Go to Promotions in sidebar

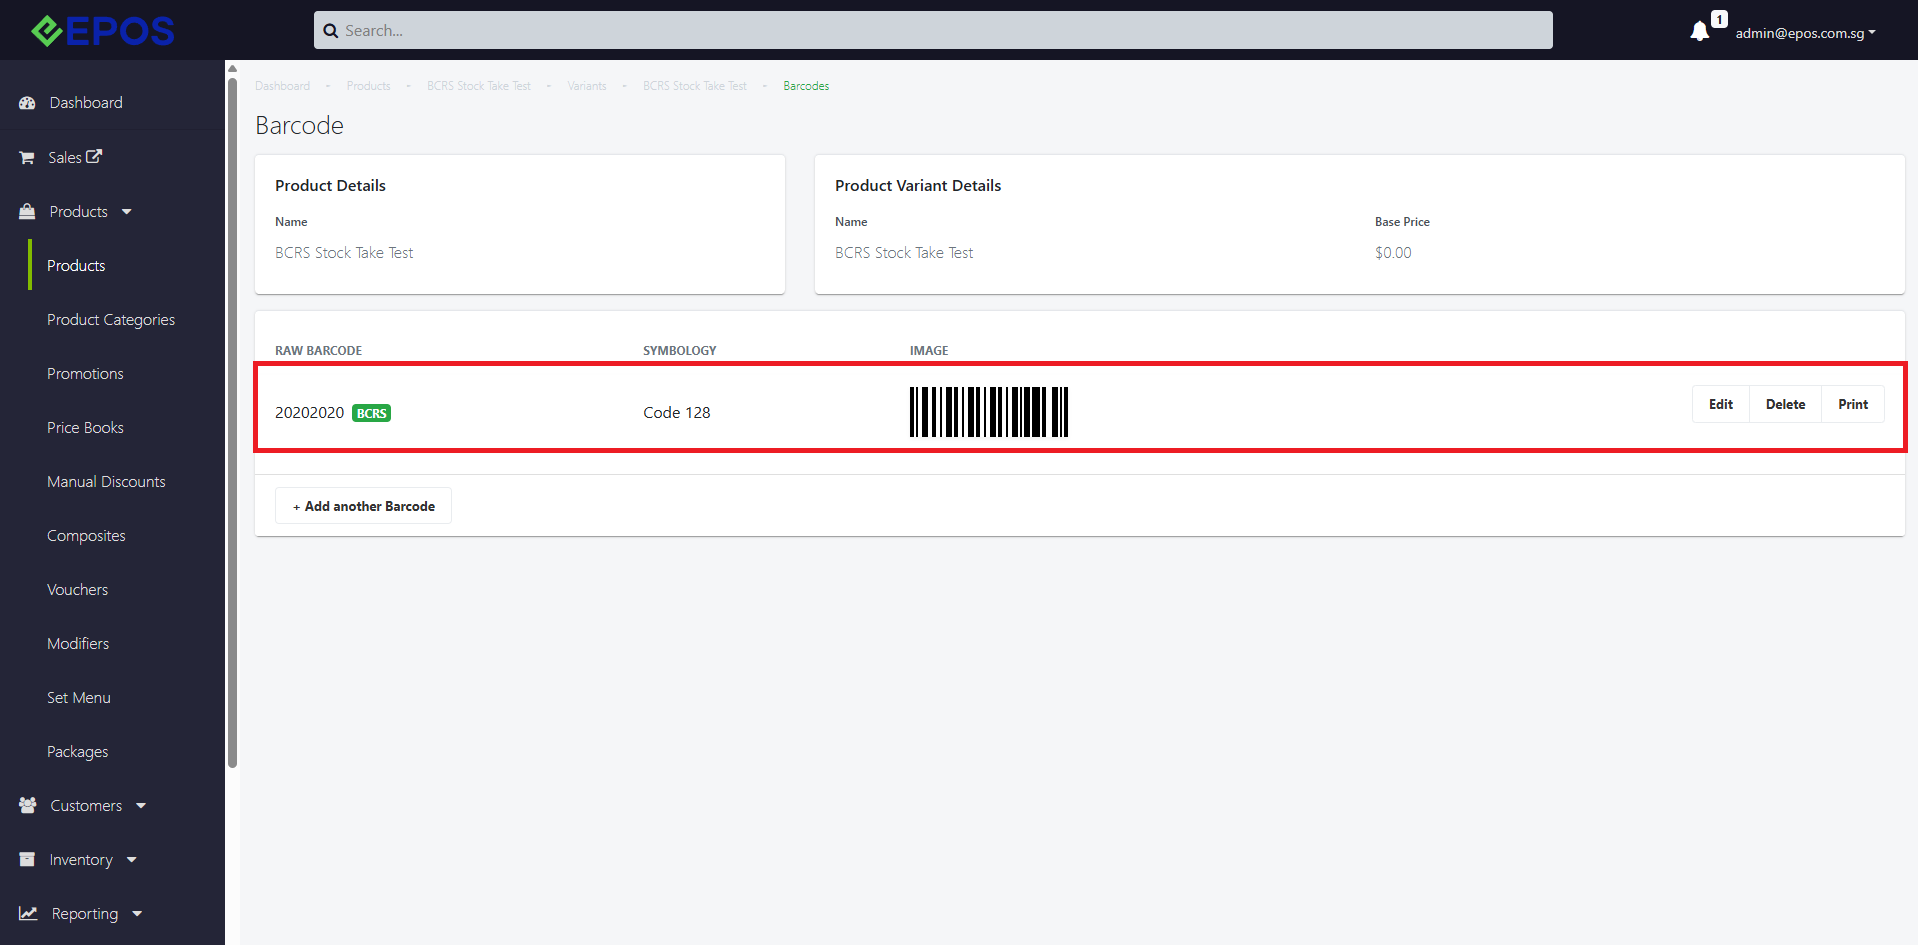pos(85,374)
